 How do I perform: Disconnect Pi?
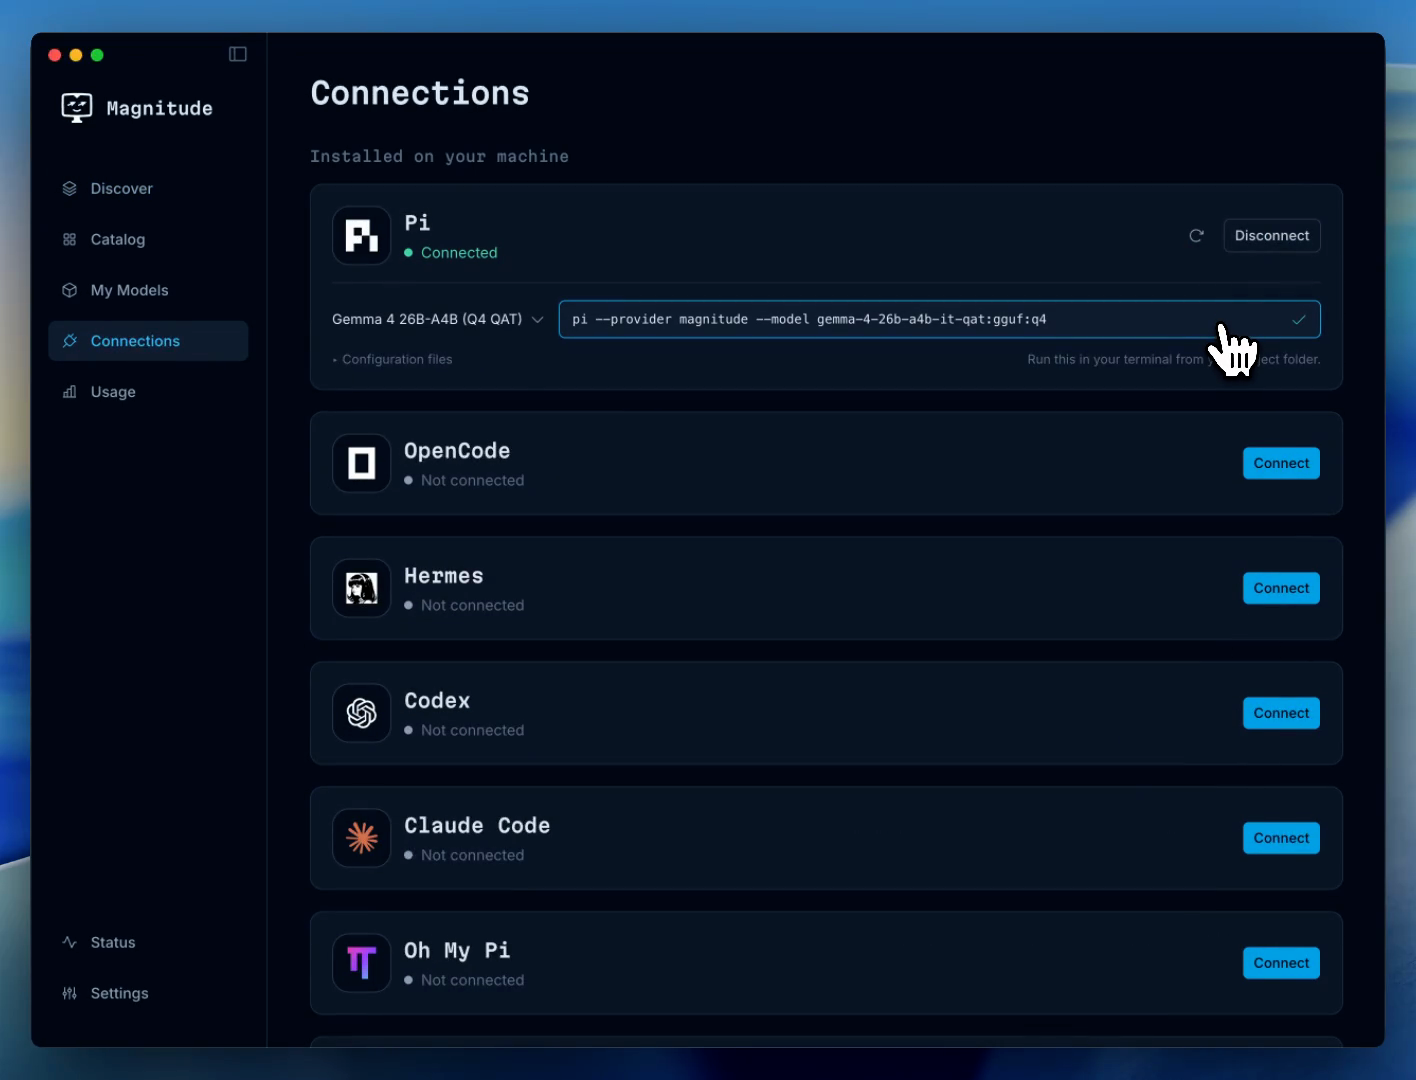pyautogui.click(x=1272, y=236)
